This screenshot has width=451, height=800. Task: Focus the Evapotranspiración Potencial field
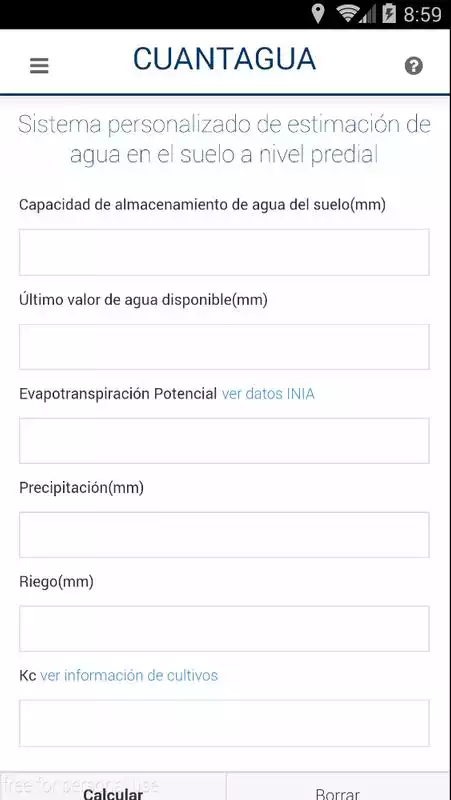pyautogui.click(x=224, y=441)
